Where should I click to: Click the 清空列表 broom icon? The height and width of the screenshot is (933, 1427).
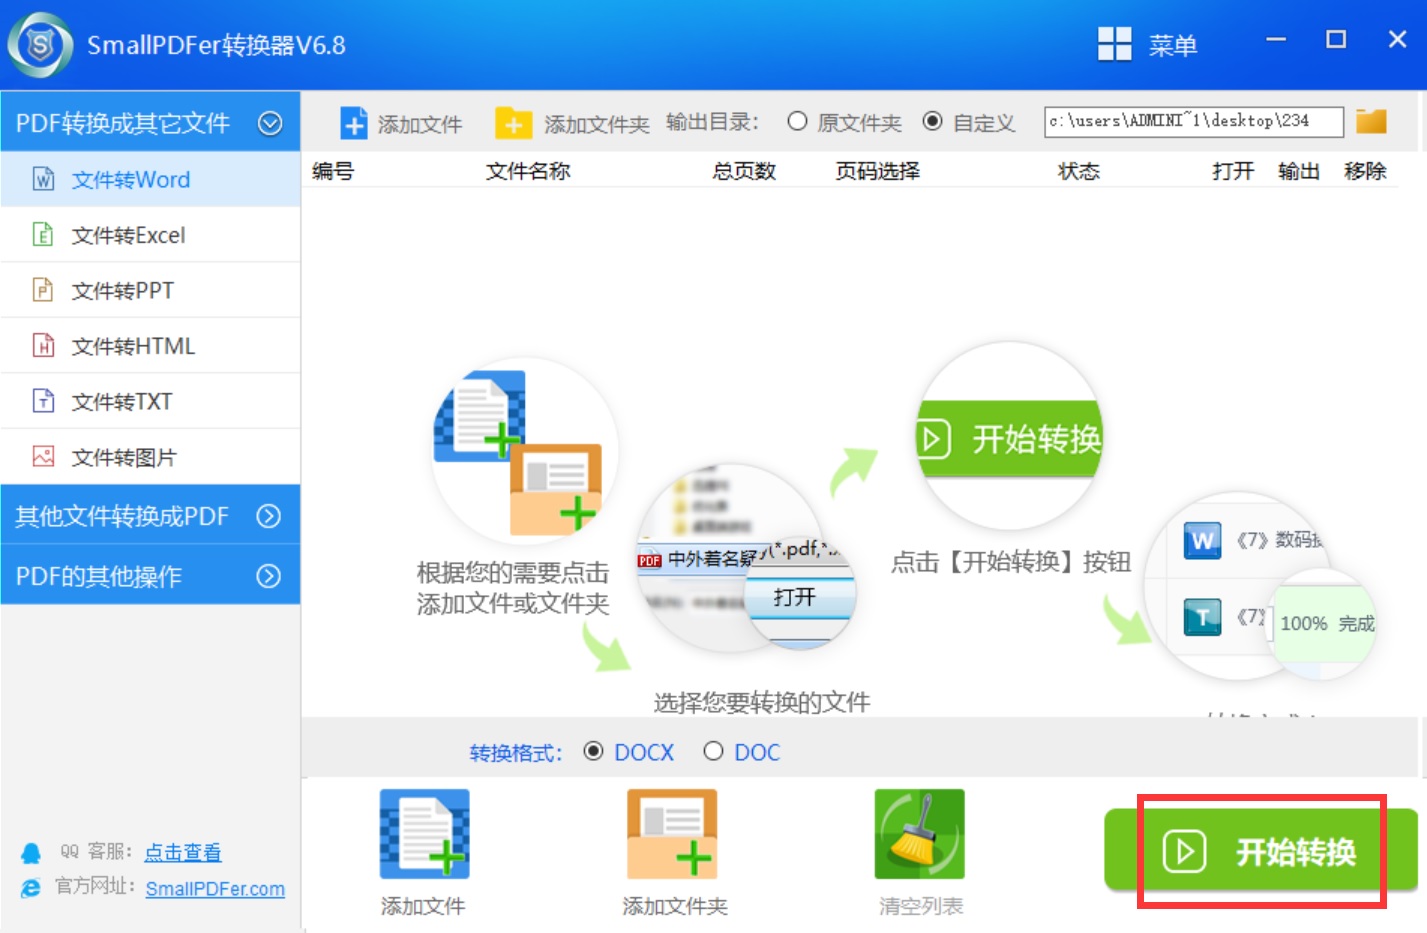[x=920, y=834]
